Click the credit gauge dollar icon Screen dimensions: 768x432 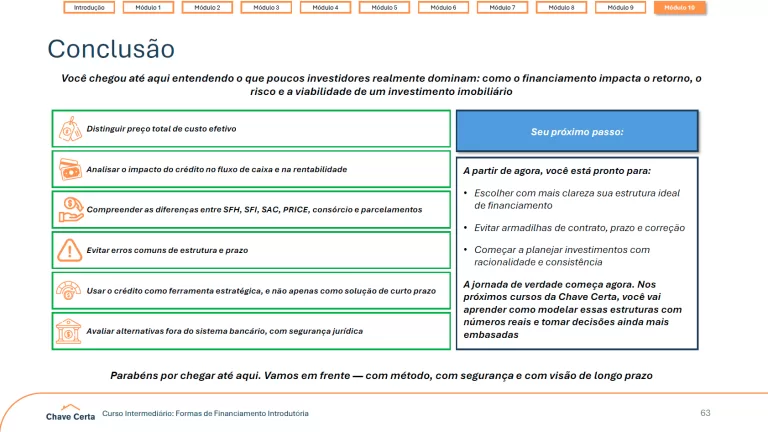tap(70, 290)
